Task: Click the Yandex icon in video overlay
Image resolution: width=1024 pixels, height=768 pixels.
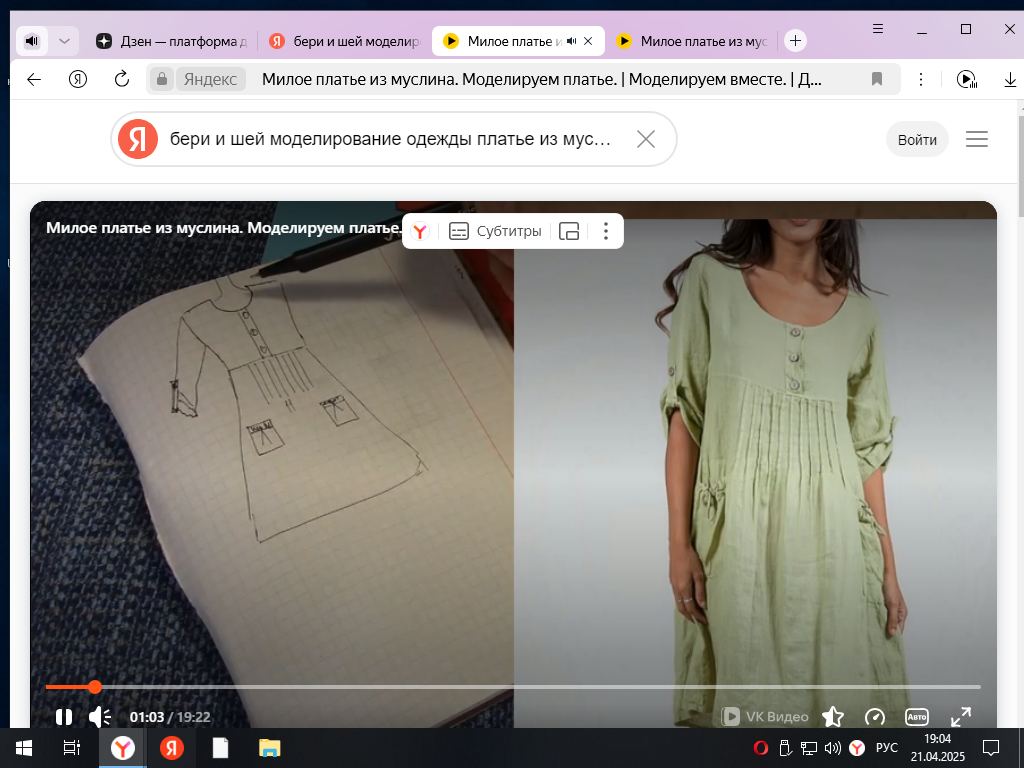Action: point(421,231)
